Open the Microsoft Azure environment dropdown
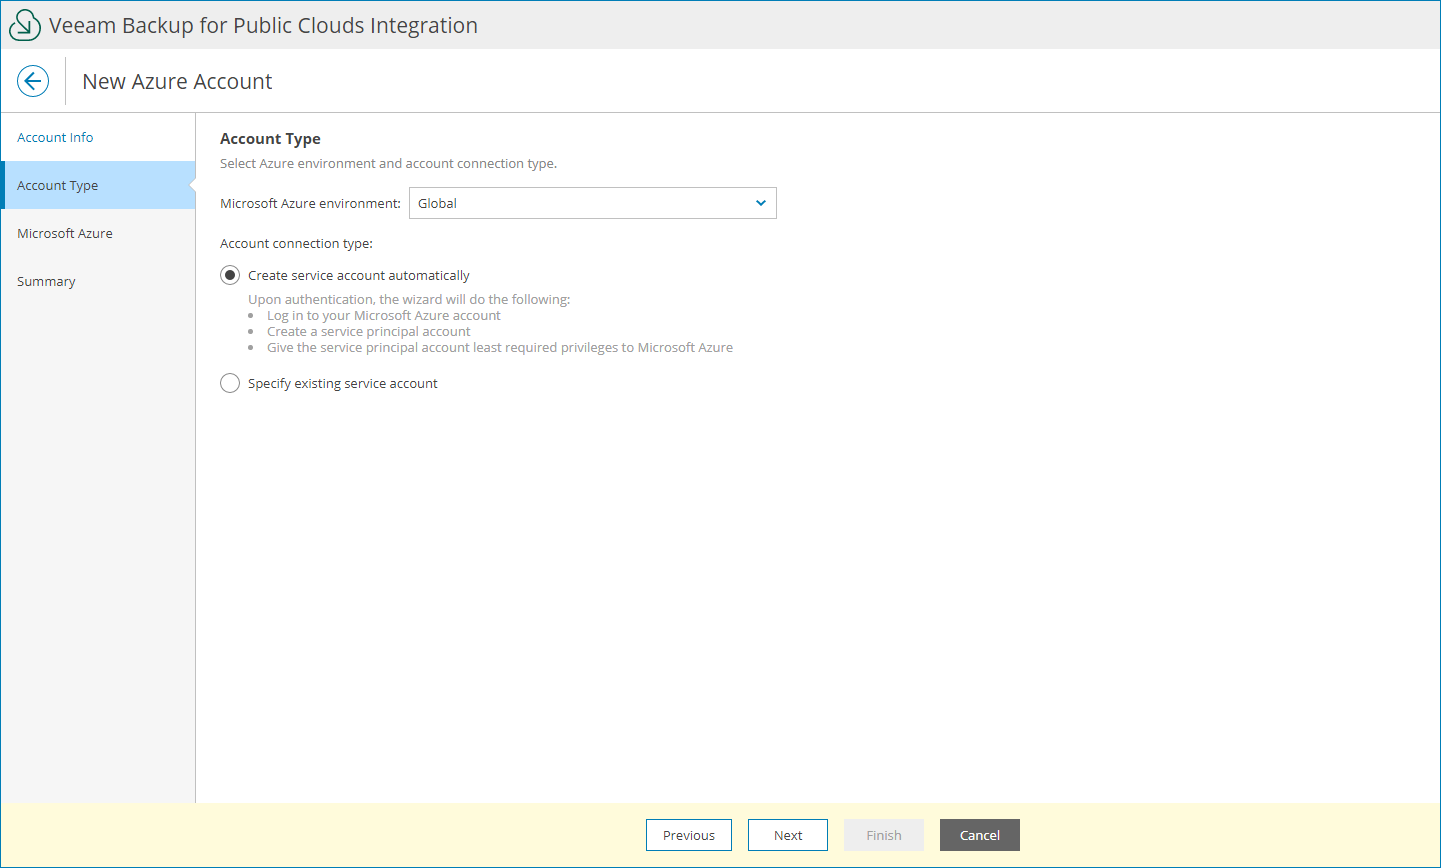This screenshot has height=868, width=1441. point(592,203)
